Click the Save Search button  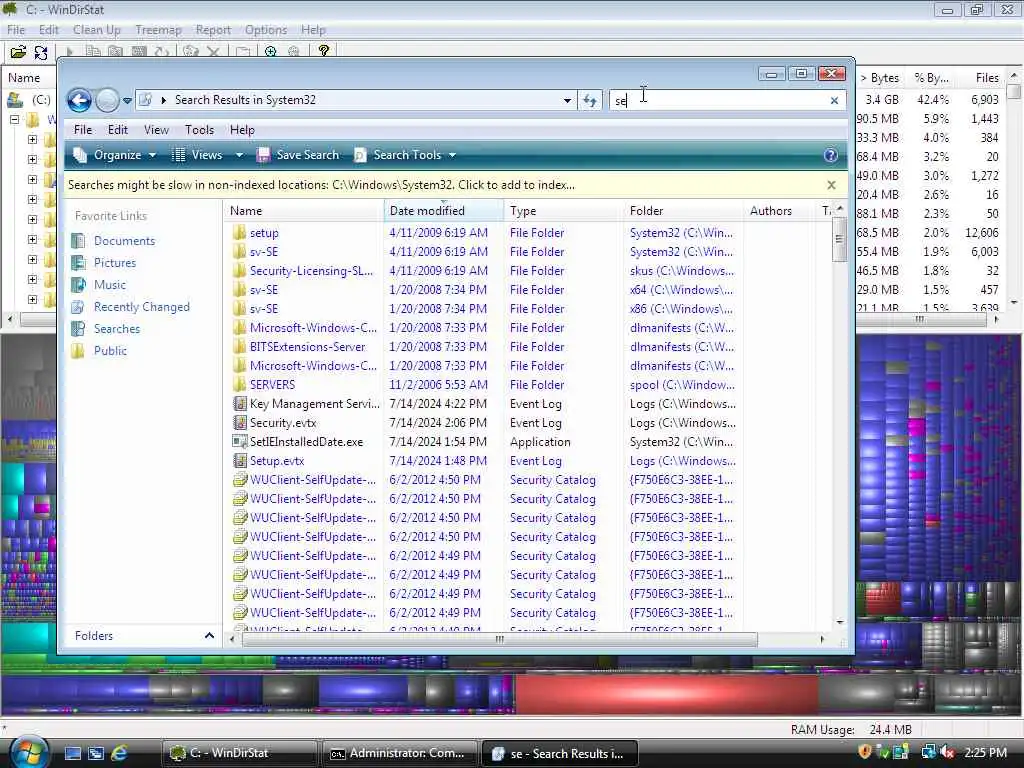click(298, 155)
